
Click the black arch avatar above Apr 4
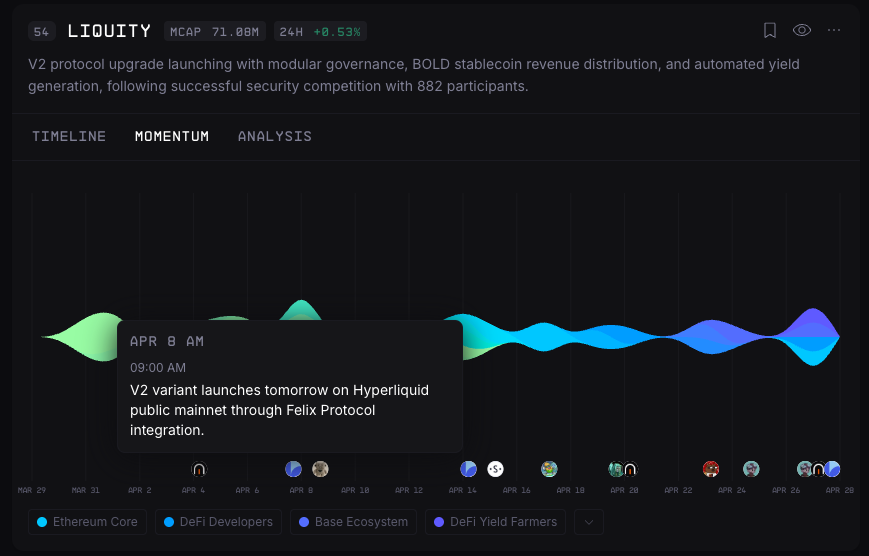[x=199, y=470]
